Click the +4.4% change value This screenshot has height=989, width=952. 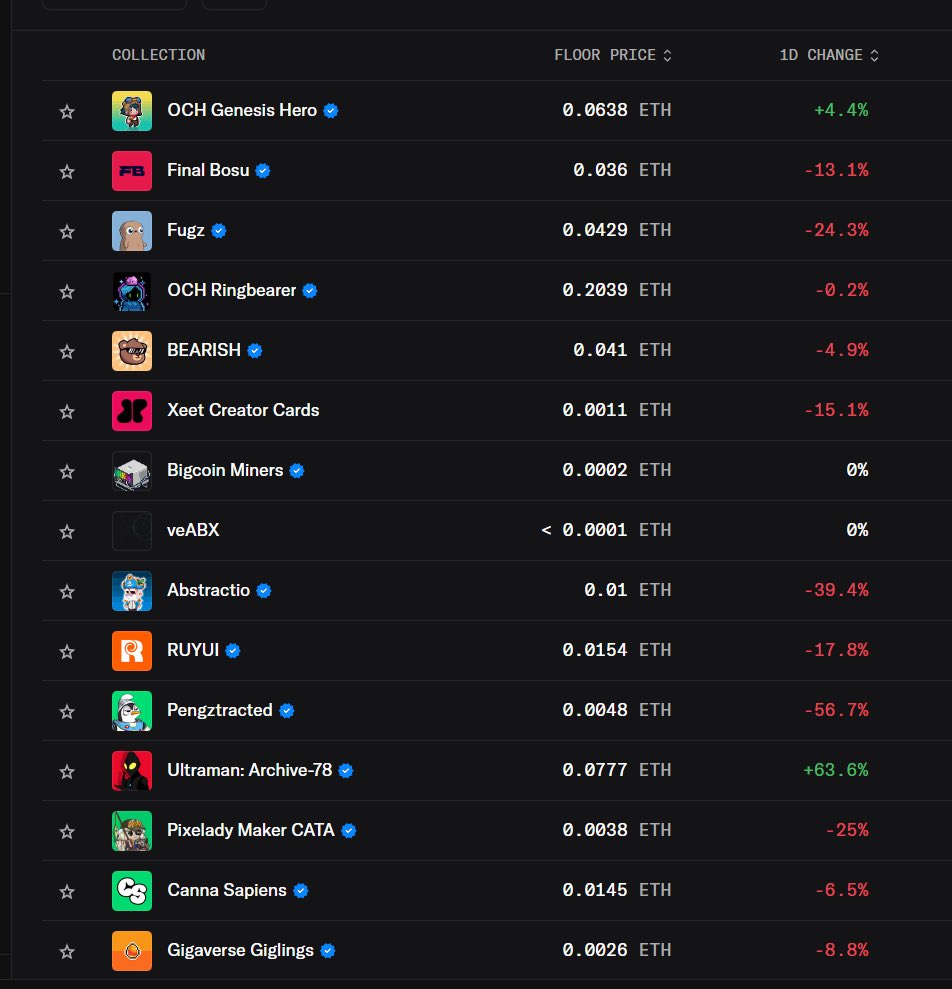[x=841, y=110]
